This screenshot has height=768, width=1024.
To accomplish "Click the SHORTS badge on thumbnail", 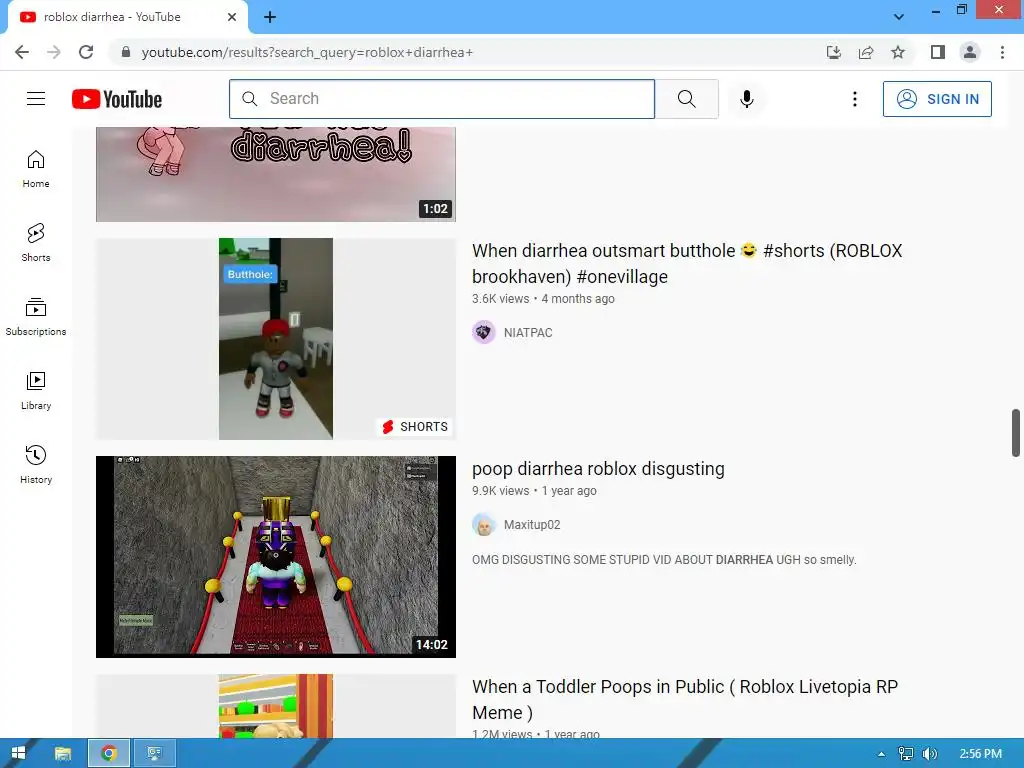I will (x=415, y=426).
